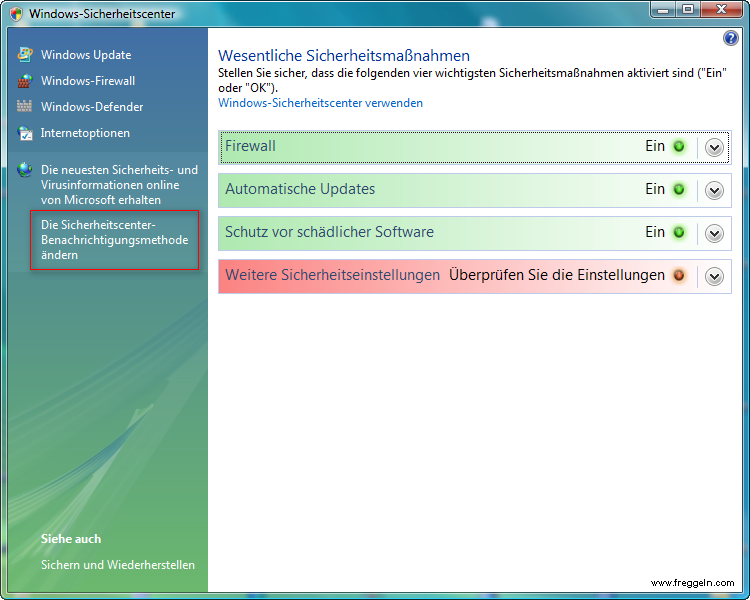Click Weitere Sicherheitseinstellungen red header

point(474,277)
